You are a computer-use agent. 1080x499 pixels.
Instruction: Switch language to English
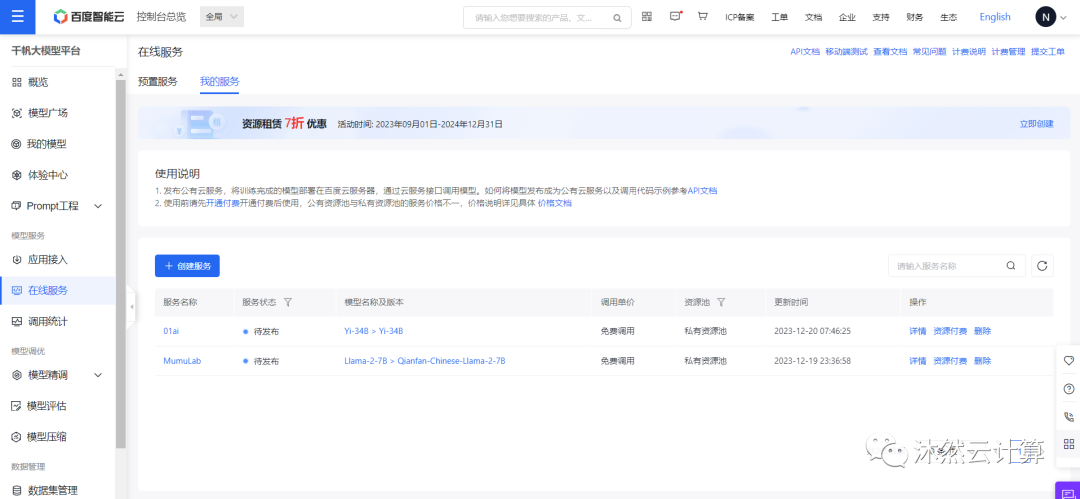coord(995,17)
